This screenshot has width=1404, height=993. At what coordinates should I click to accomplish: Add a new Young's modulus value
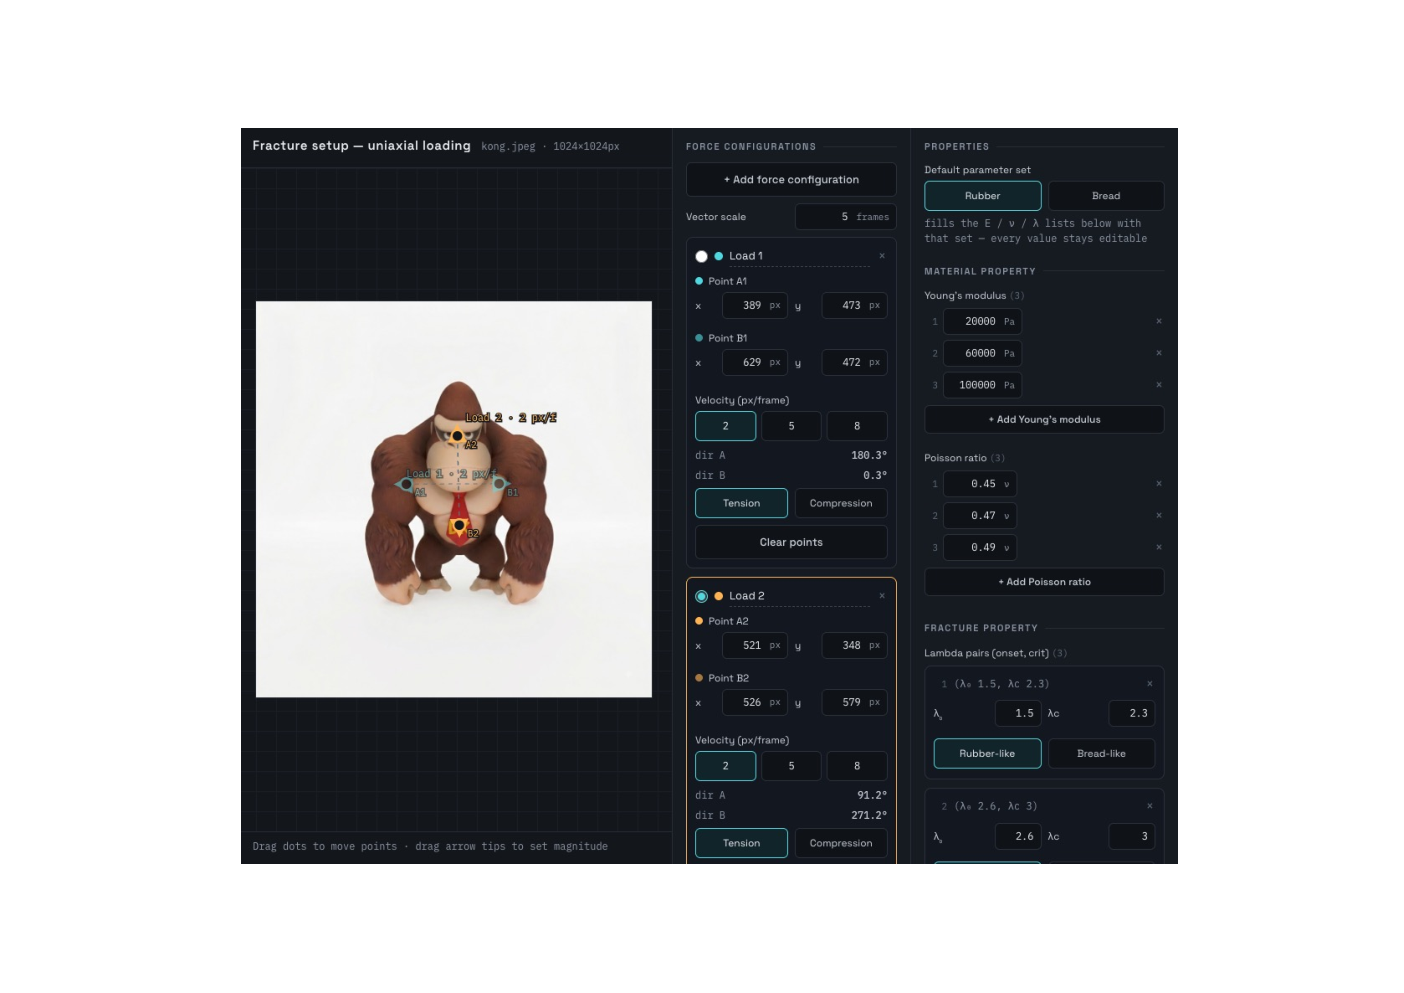1044,420
